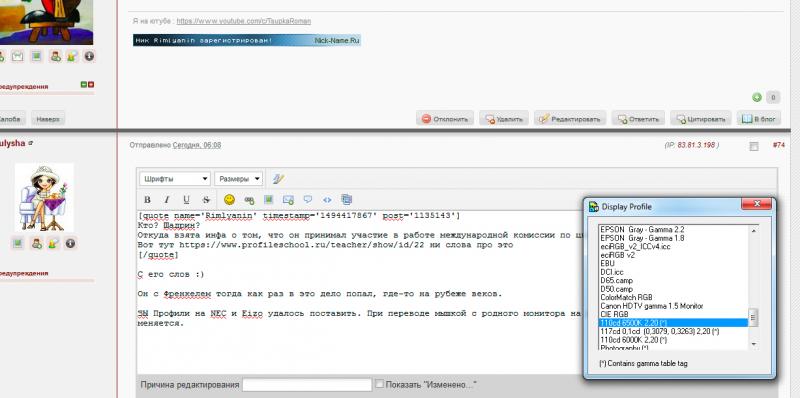Open the Шрифты font dropdown

(x=175, y=179)
